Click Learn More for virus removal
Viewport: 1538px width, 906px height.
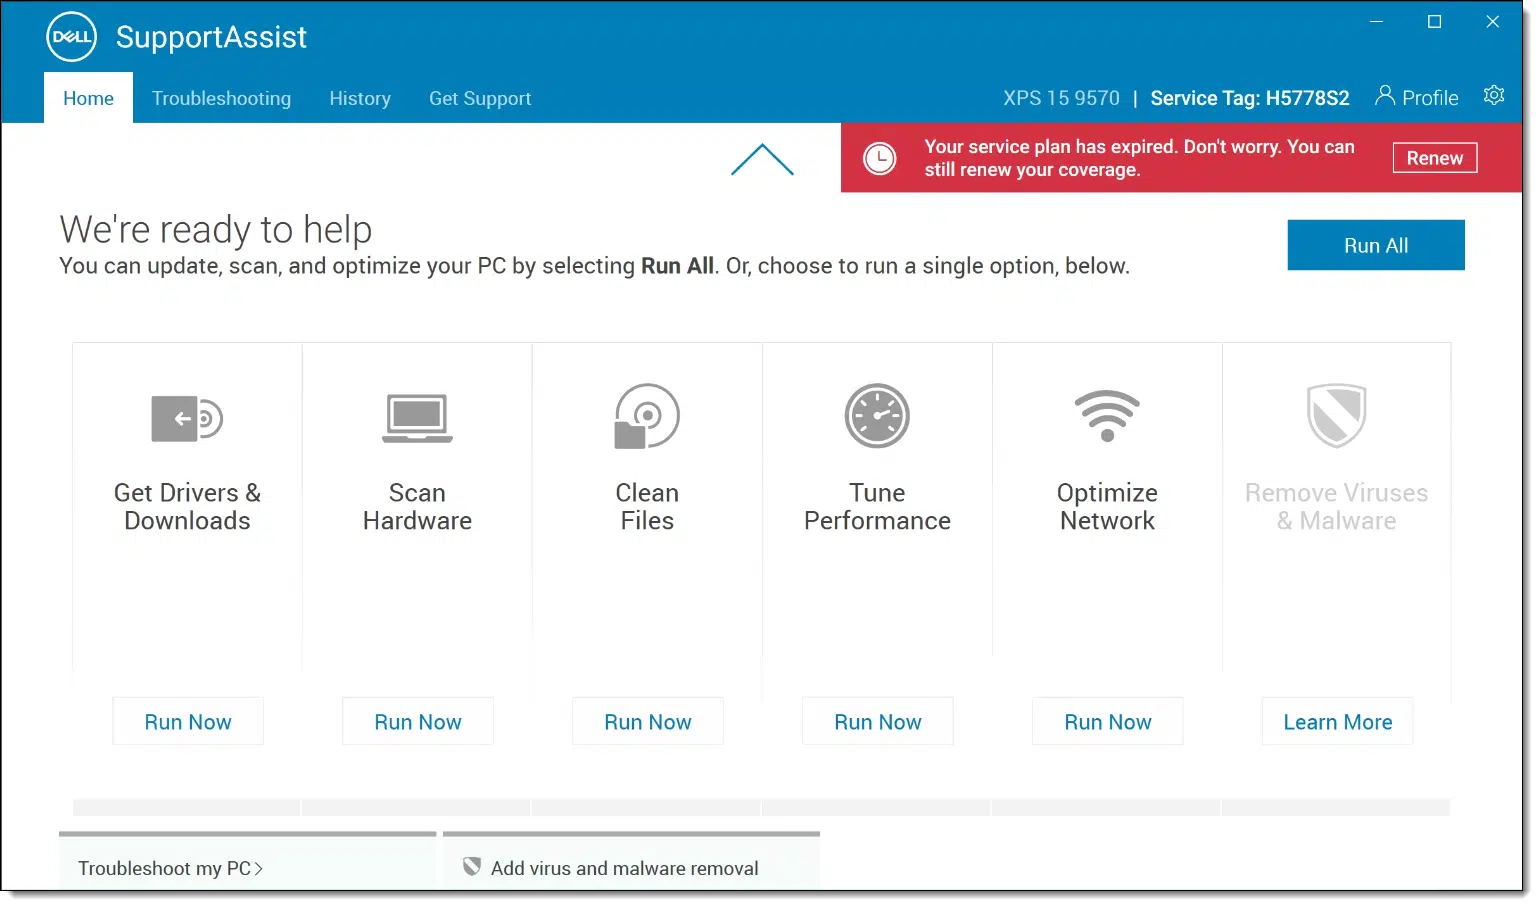pos(1338,722)
